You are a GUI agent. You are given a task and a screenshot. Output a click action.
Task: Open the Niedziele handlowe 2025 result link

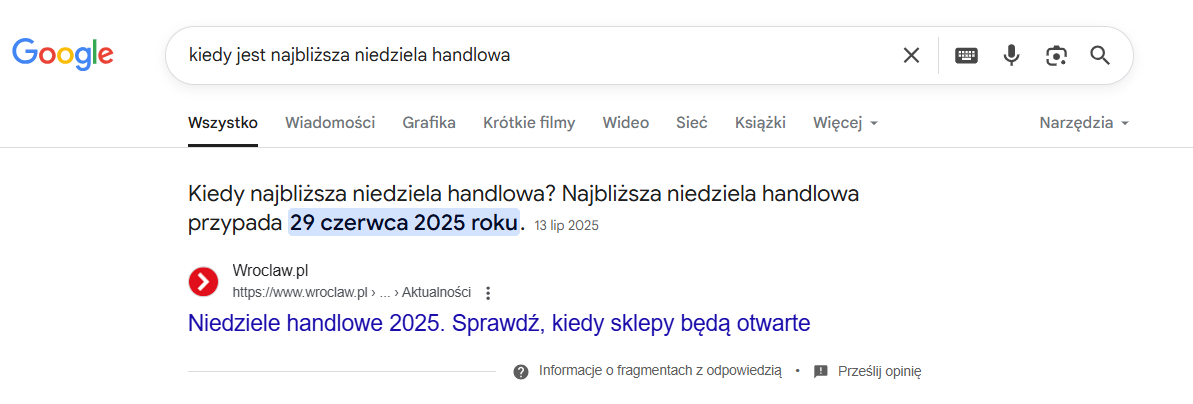click(498, 324)
